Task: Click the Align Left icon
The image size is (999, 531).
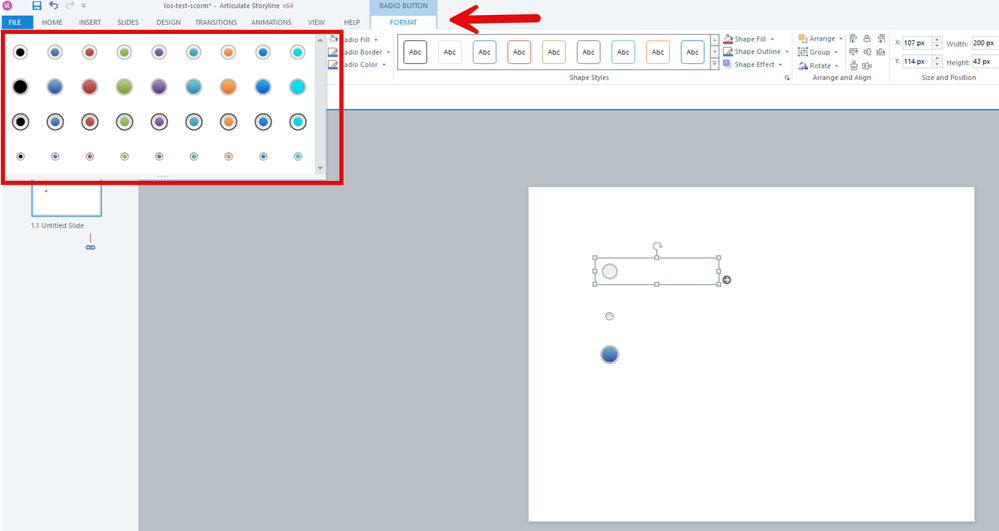Action: click(854, 39)
